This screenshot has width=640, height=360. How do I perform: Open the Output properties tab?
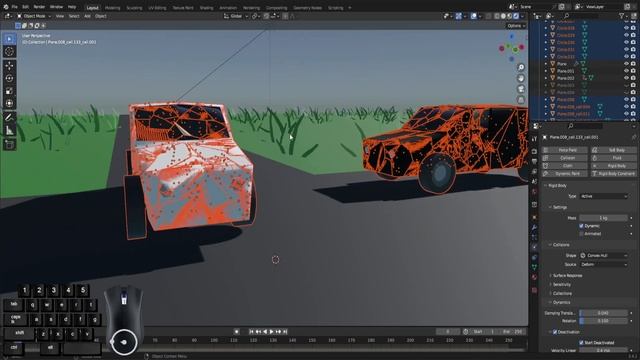pyautogui.click(x=534, y=161)
